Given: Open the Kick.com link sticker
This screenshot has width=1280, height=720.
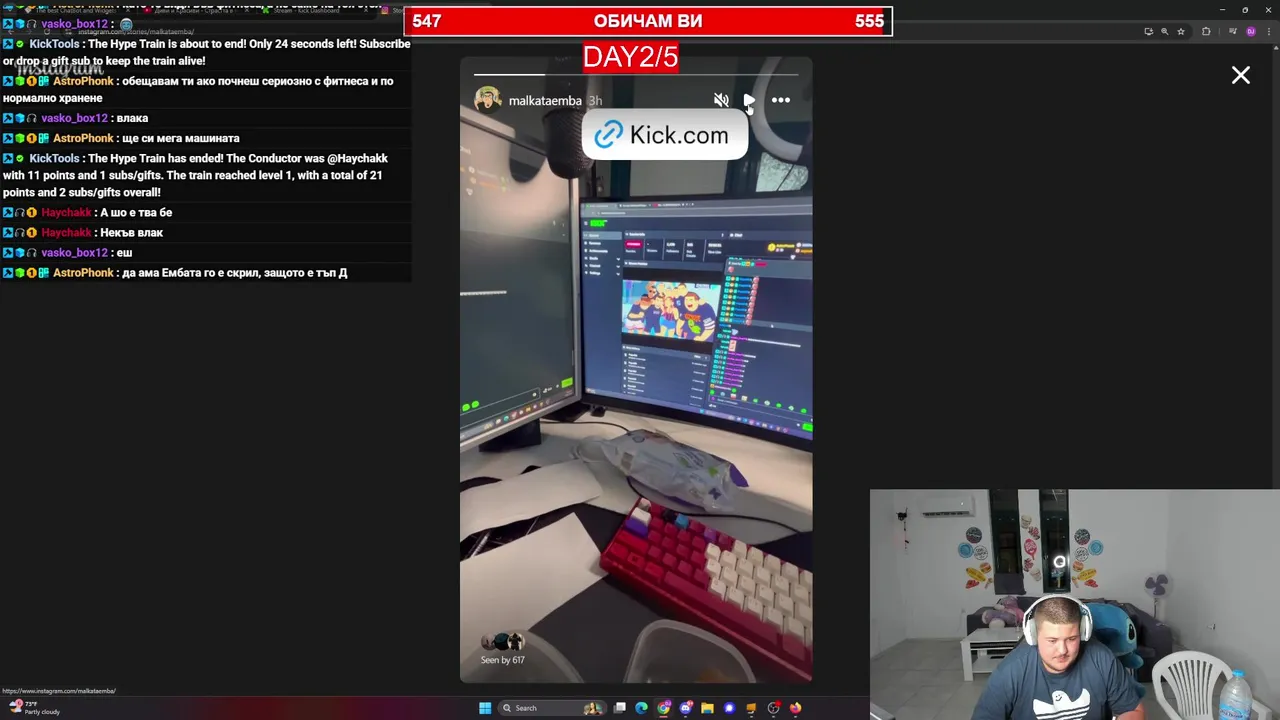Looking at the screenshot, I should [x=664, y=135].
